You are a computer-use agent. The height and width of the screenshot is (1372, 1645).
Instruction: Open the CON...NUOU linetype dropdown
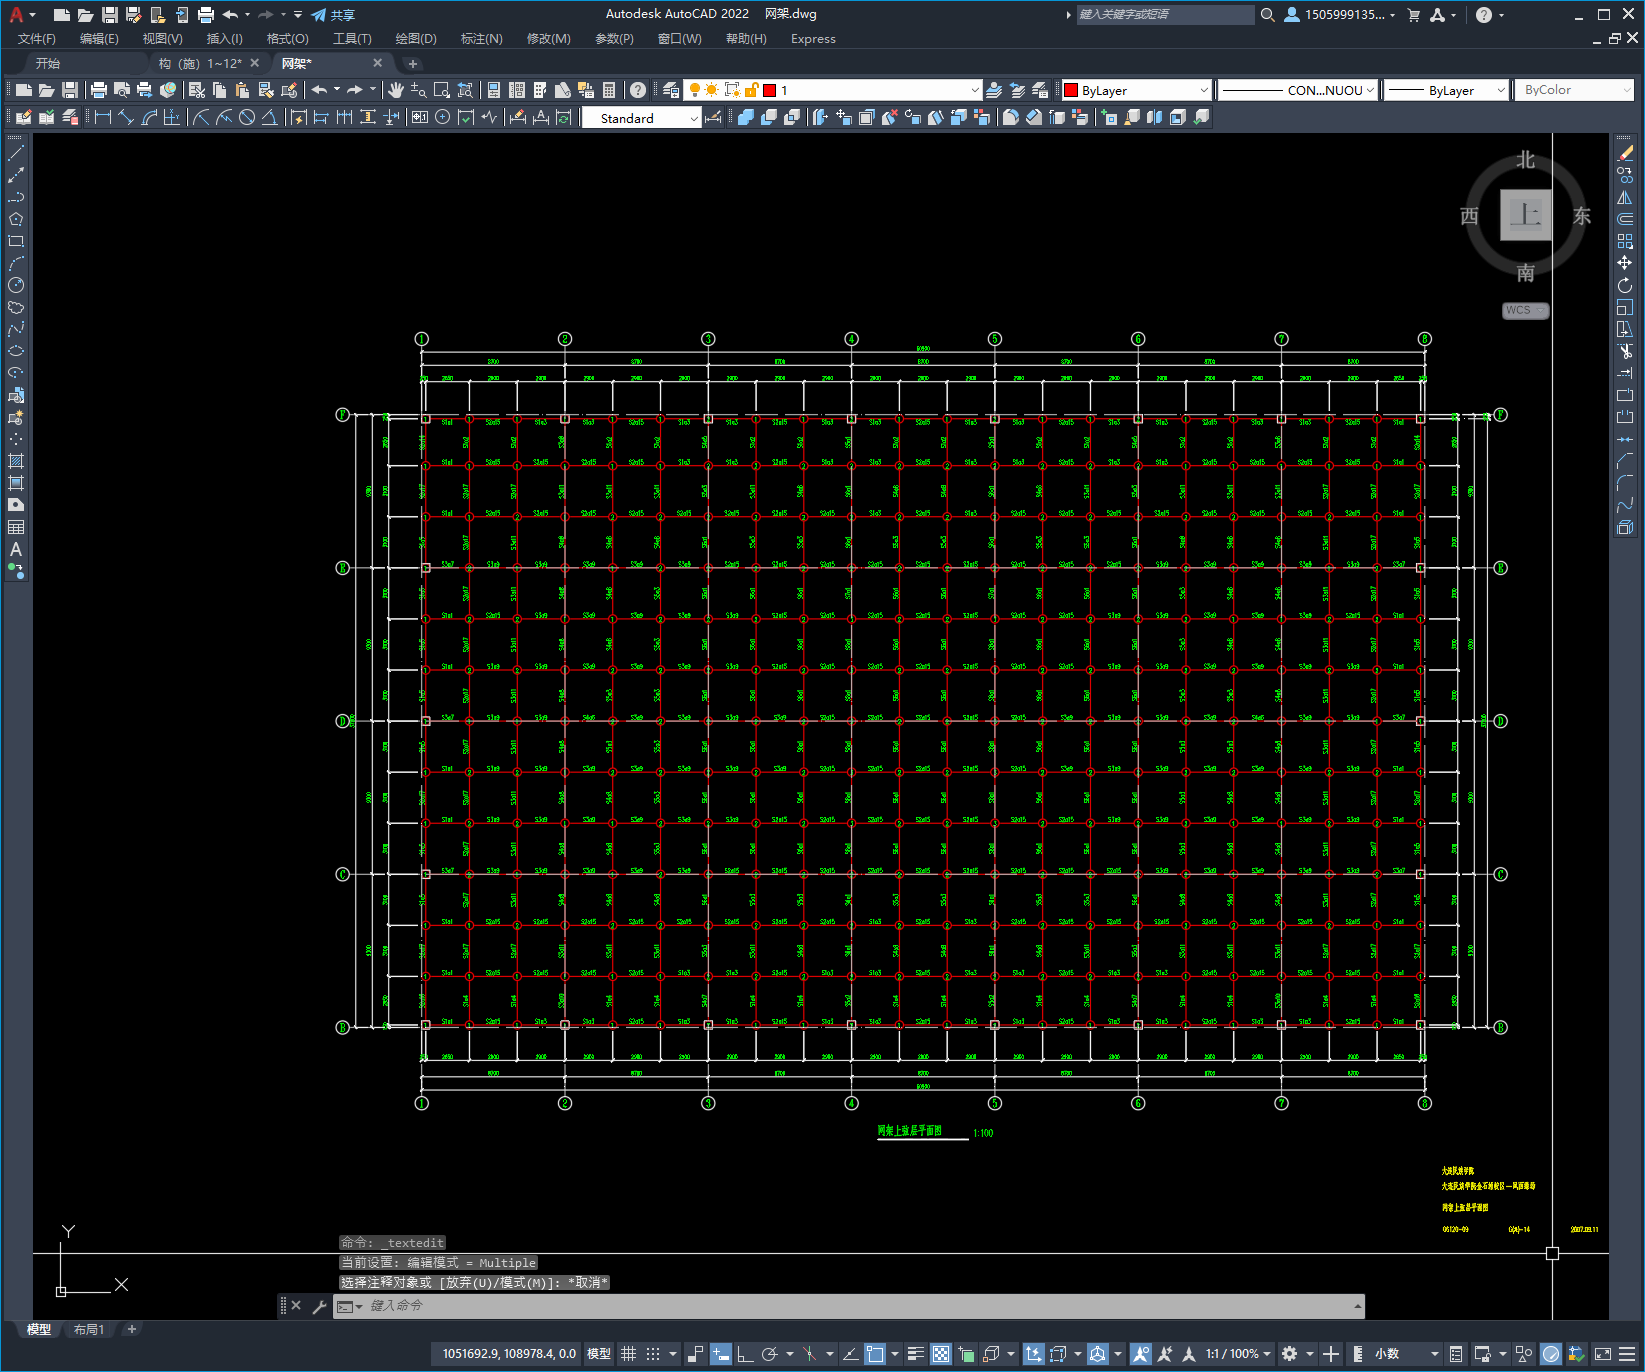(x=1298, y=90)
